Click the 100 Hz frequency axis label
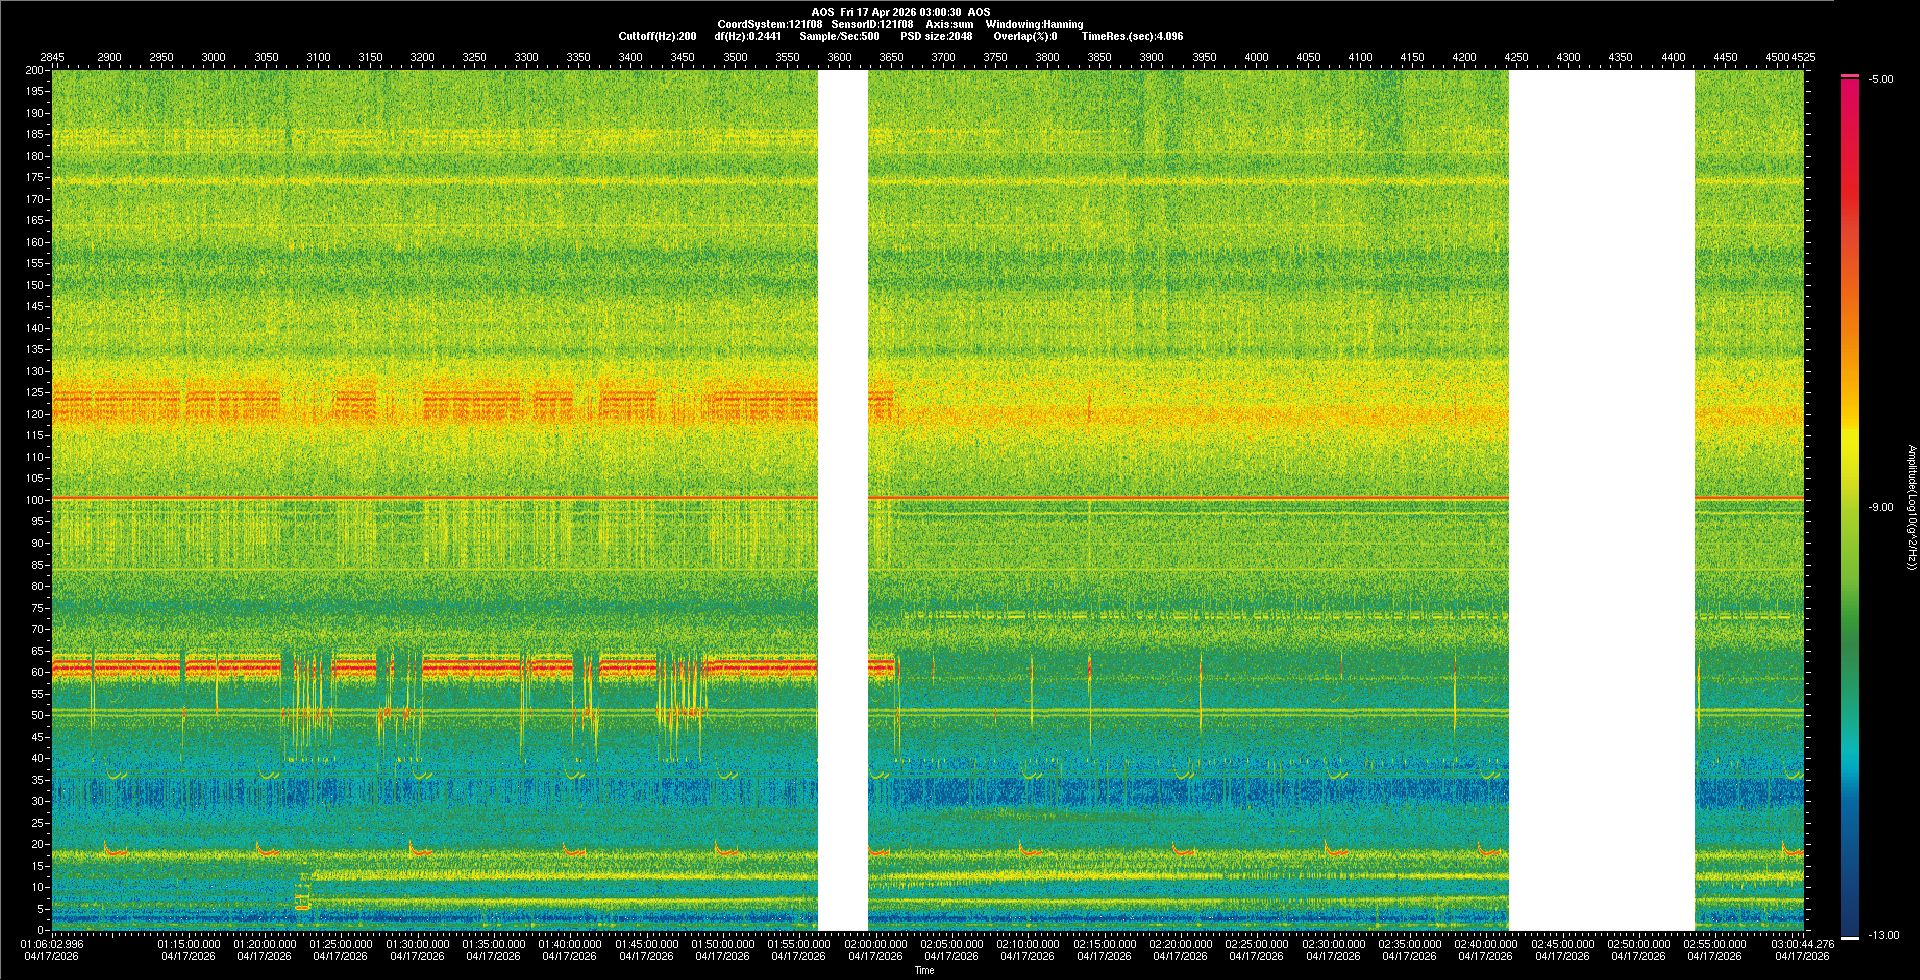 tap(34, 500)
